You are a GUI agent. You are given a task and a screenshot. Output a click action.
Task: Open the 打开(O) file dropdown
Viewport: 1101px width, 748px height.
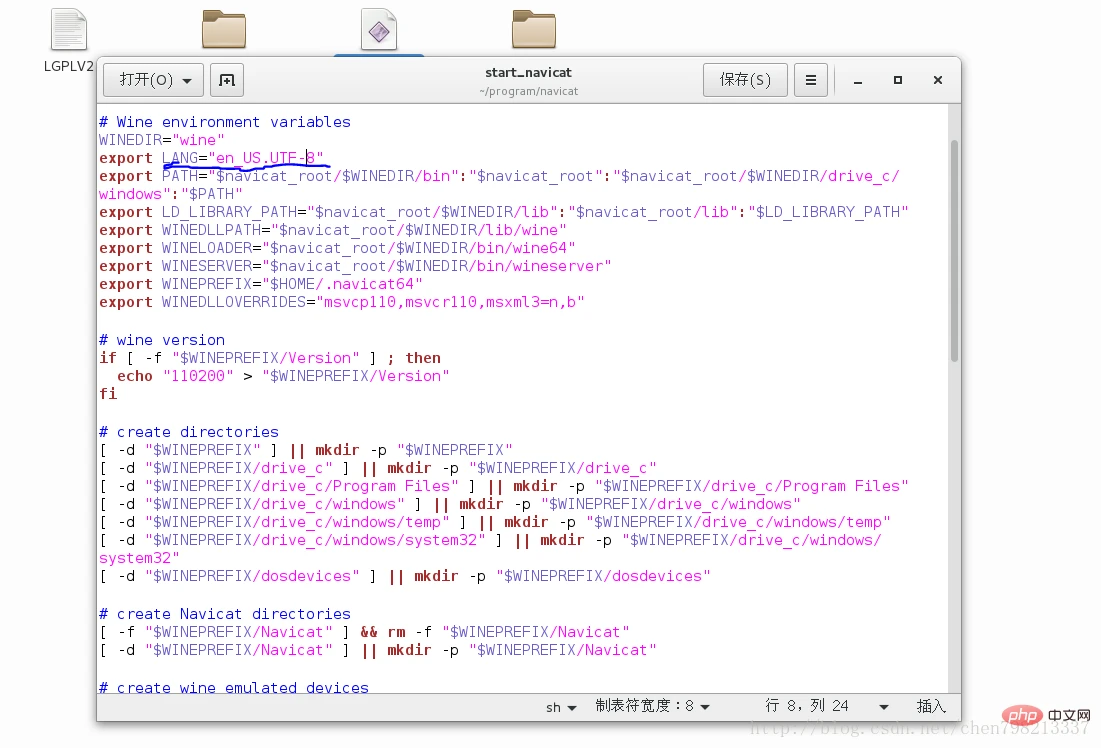coord(153,80)
